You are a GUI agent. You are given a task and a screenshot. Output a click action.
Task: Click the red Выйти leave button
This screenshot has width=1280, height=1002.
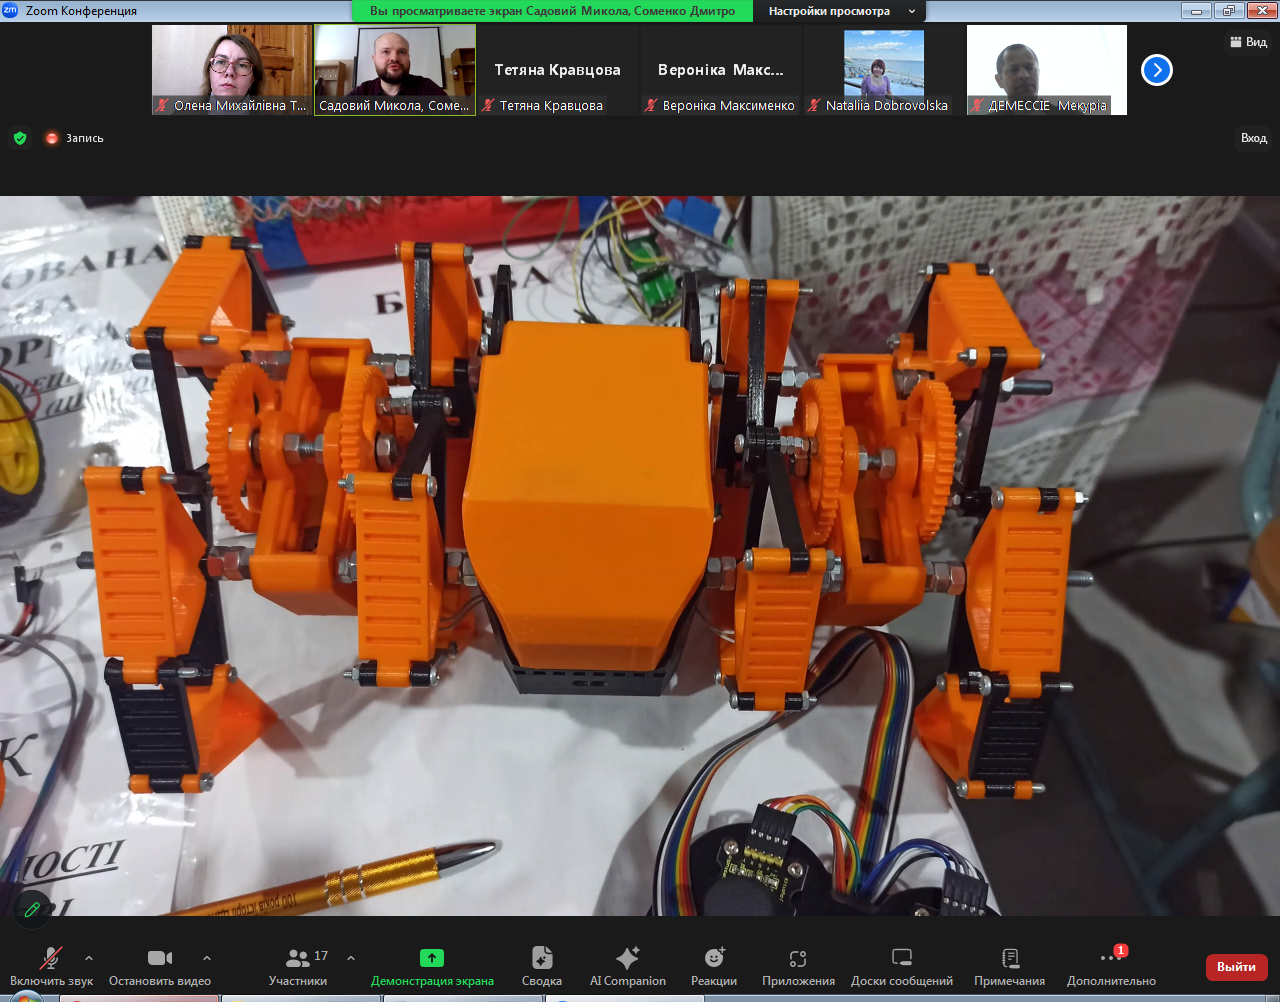[x=1236, y=967]
